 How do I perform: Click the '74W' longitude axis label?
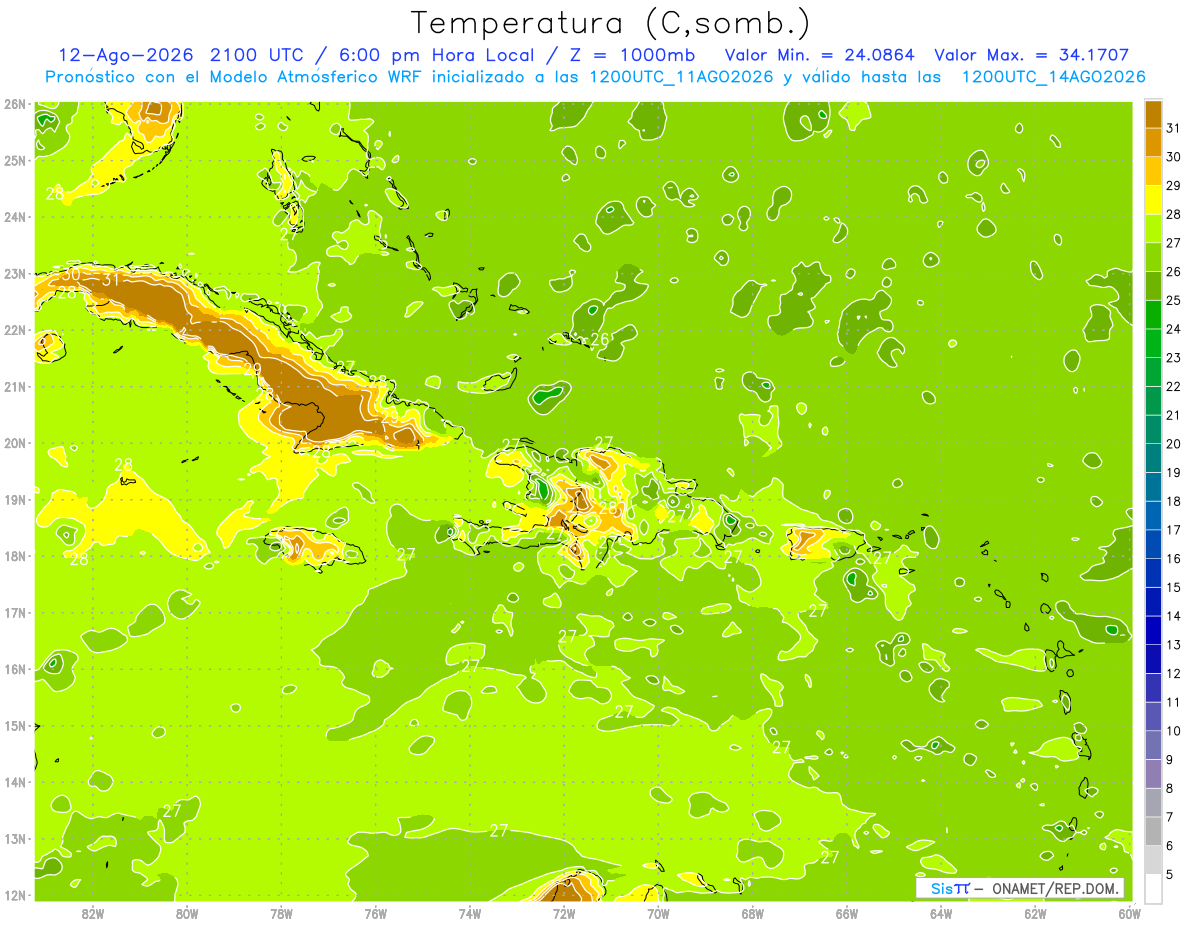(470, 913)
